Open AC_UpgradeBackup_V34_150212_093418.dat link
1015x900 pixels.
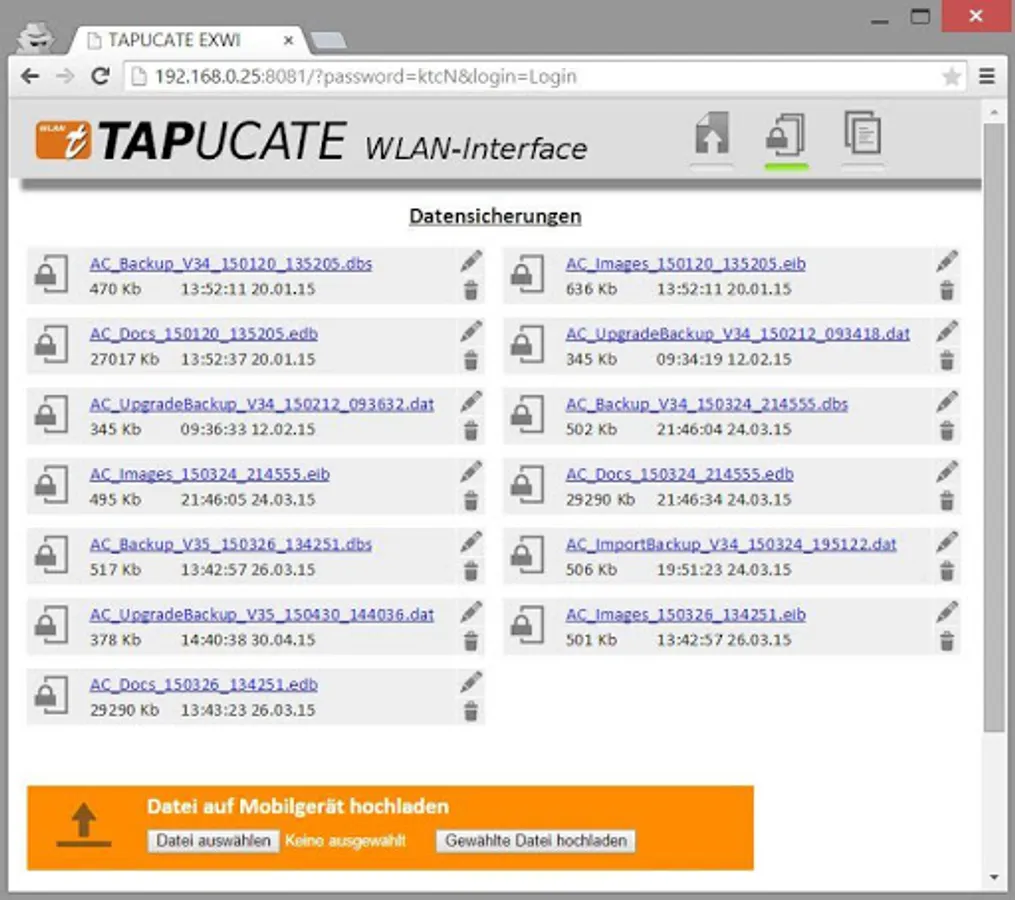[737, 333]
